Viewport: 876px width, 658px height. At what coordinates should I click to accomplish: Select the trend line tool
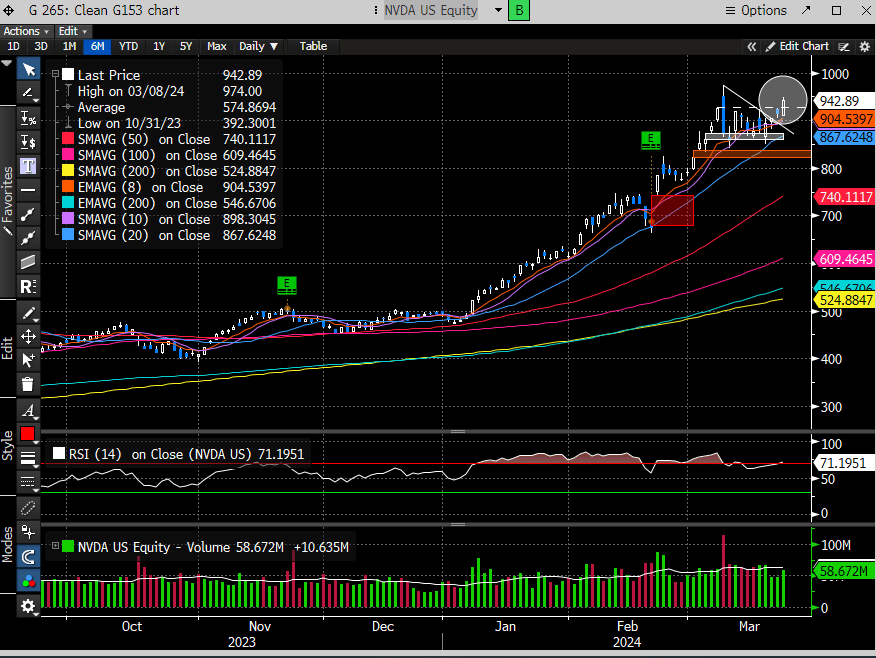coord(28,214)
